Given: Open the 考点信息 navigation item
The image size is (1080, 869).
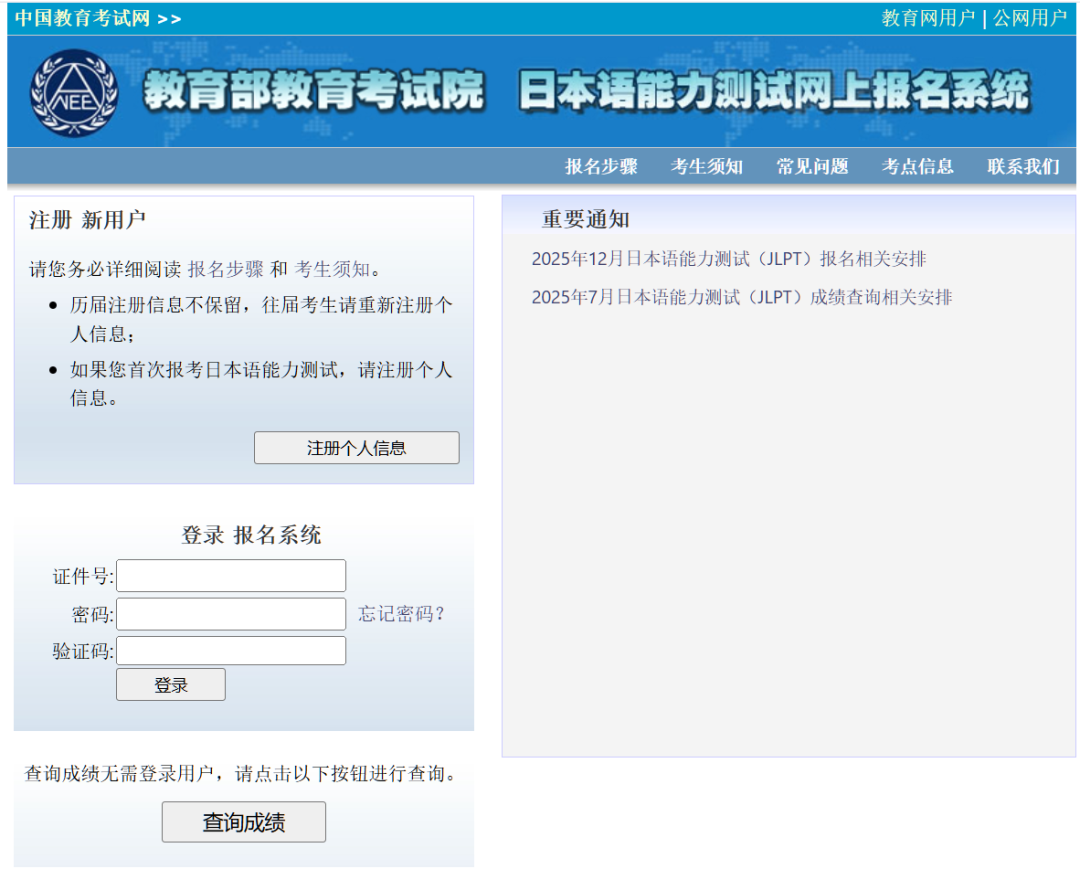Looking at the screenshot, I should pyautogui.click(x=917, y=167).
